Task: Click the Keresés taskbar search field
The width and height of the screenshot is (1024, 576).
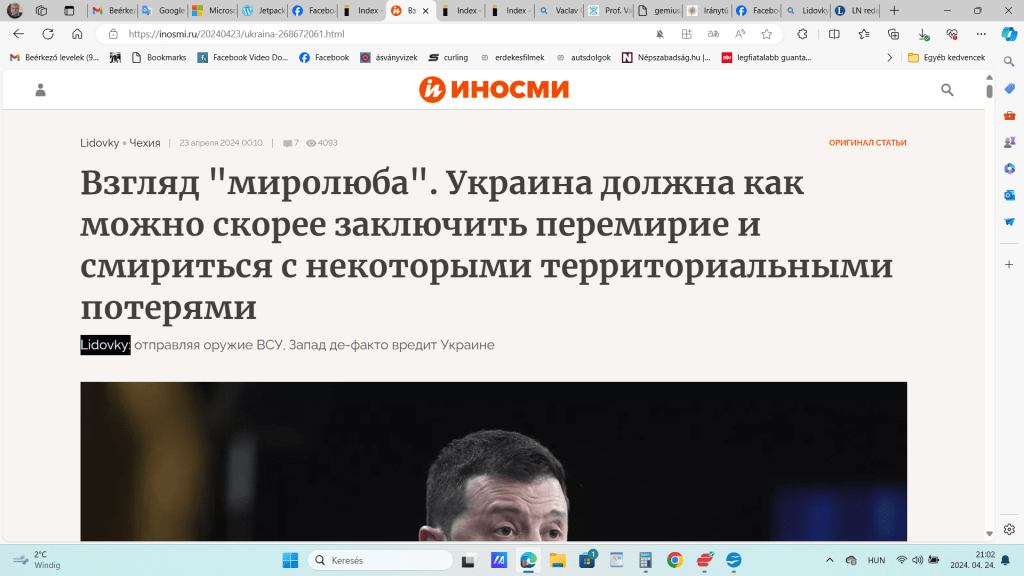Action: [x=380, y=560]
